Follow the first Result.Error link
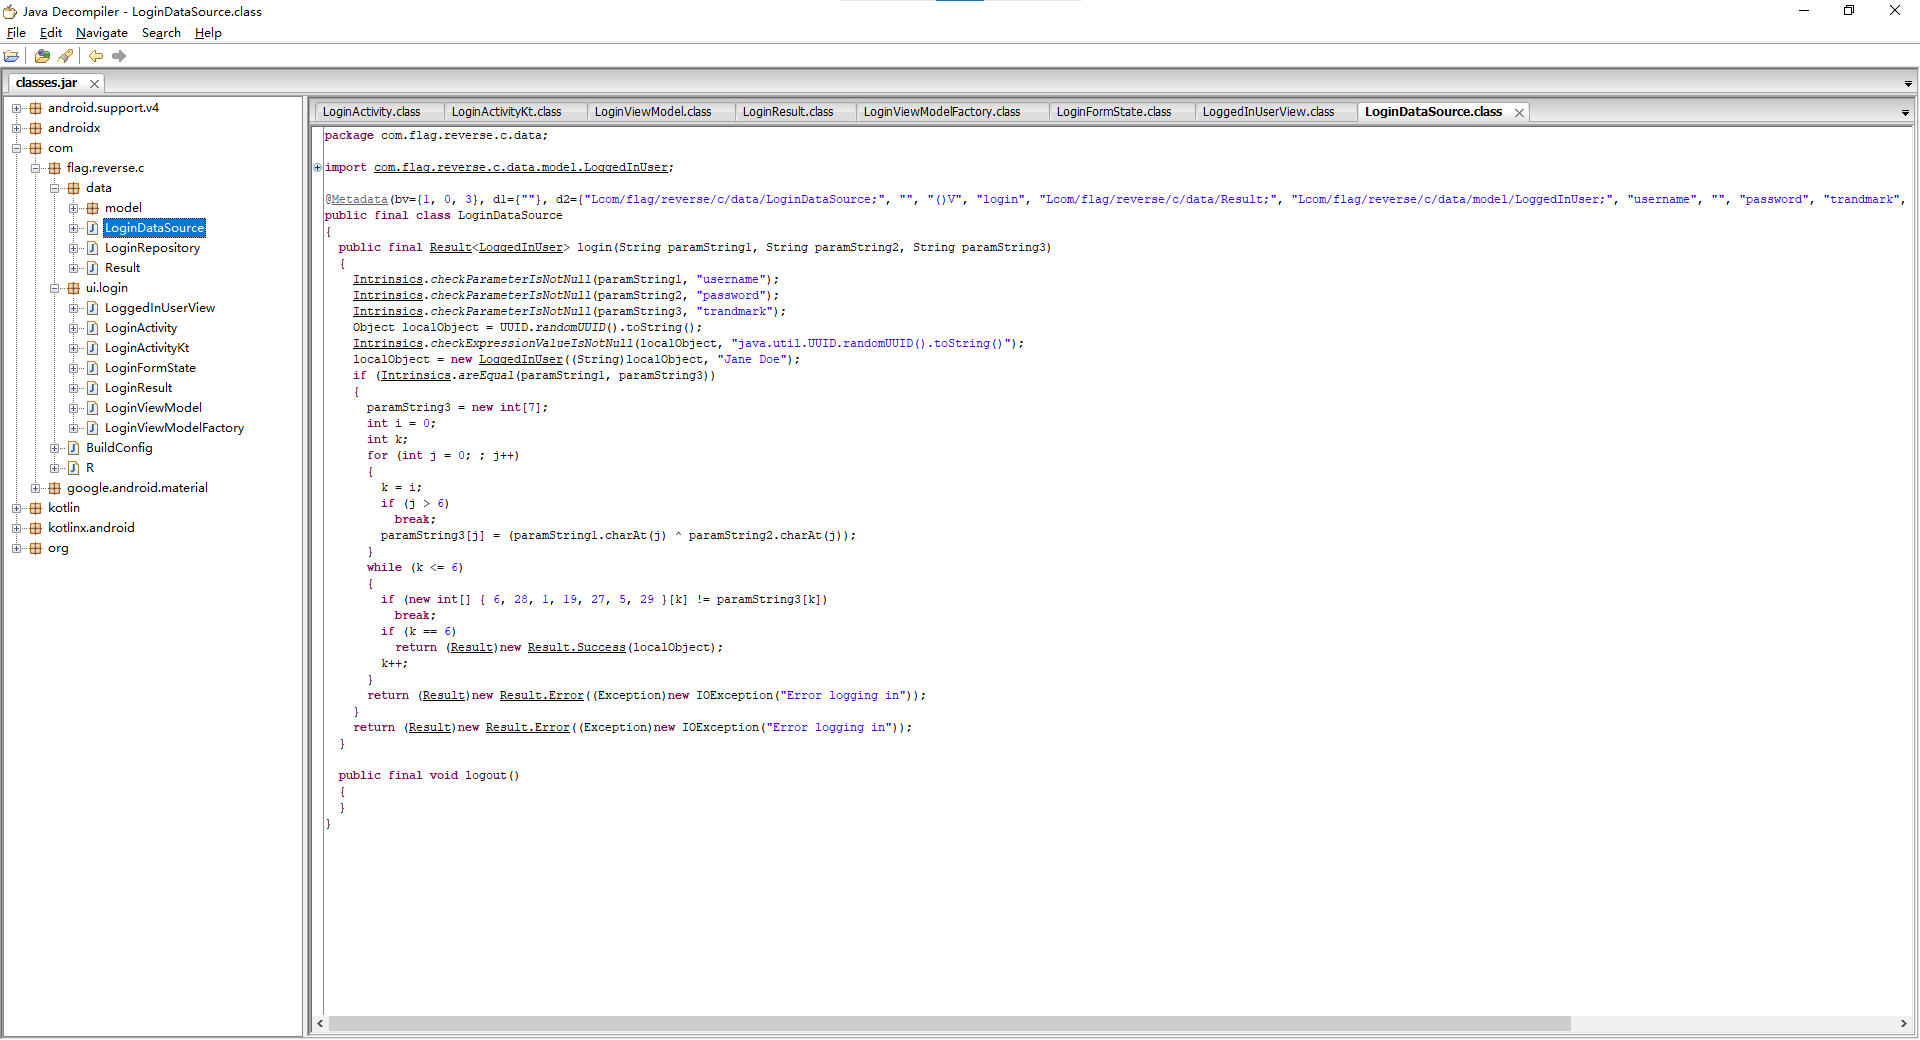 pyautogui.click(x=541, y=696)
